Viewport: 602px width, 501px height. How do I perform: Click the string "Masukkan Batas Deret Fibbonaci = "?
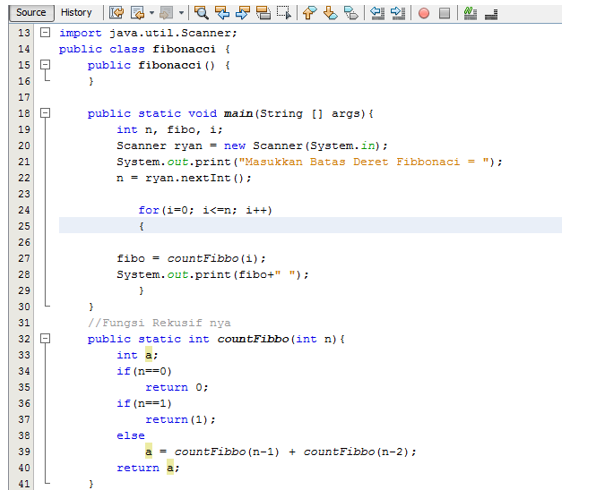pos(364,162)
